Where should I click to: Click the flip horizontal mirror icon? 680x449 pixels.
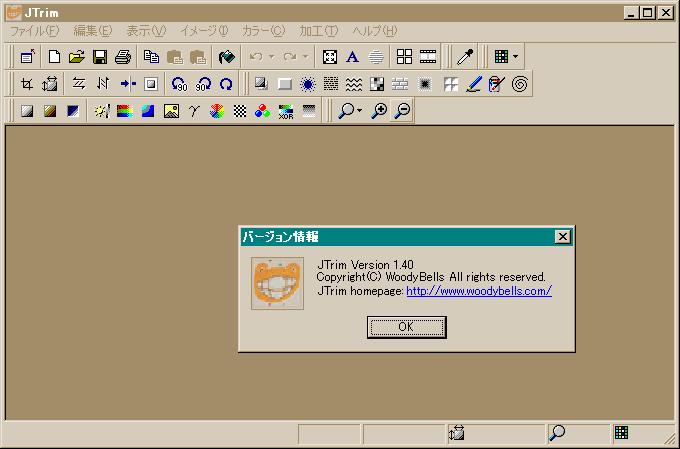tap(78, 84)
